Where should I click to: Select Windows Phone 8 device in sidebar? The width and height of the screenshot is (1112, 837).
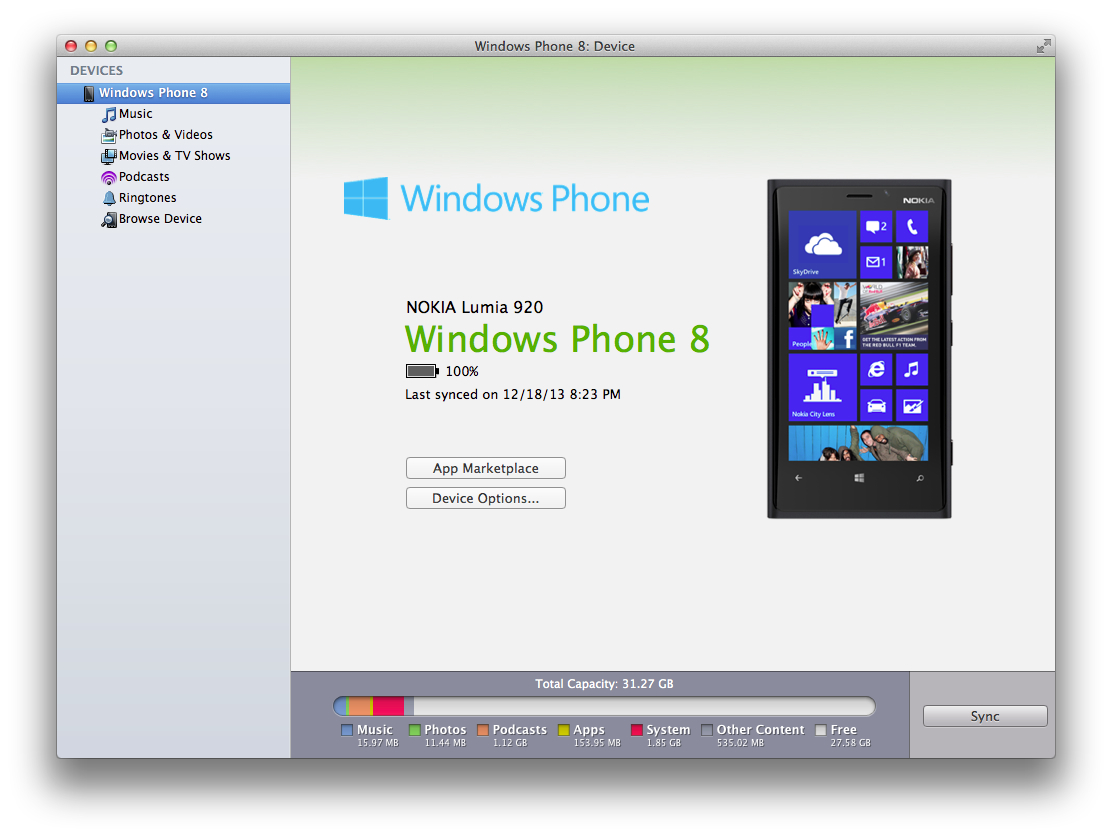tap(153, 93)
